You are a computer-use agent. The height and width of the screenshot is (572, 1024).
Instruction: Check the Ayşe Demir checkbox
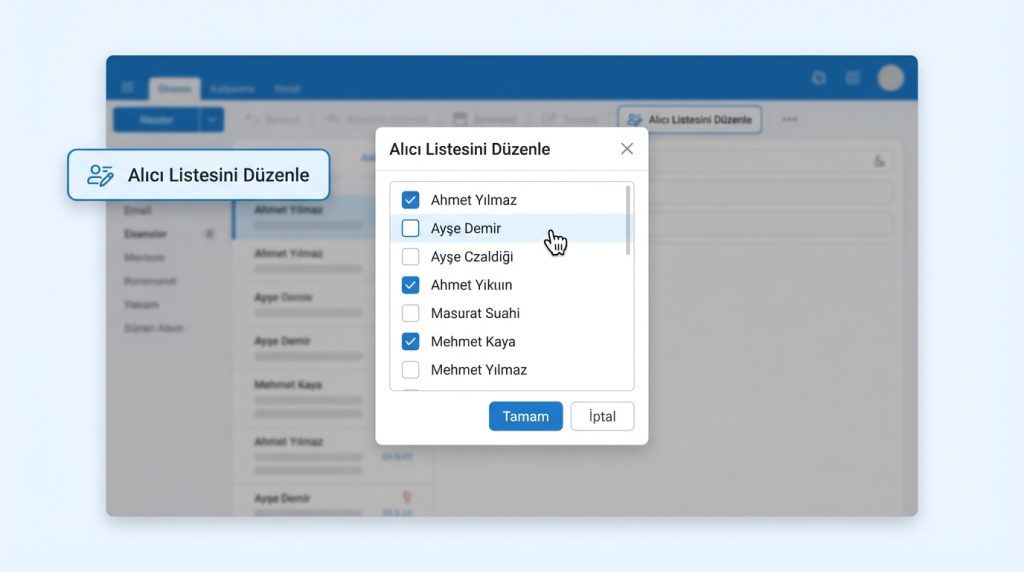[410, 228]
